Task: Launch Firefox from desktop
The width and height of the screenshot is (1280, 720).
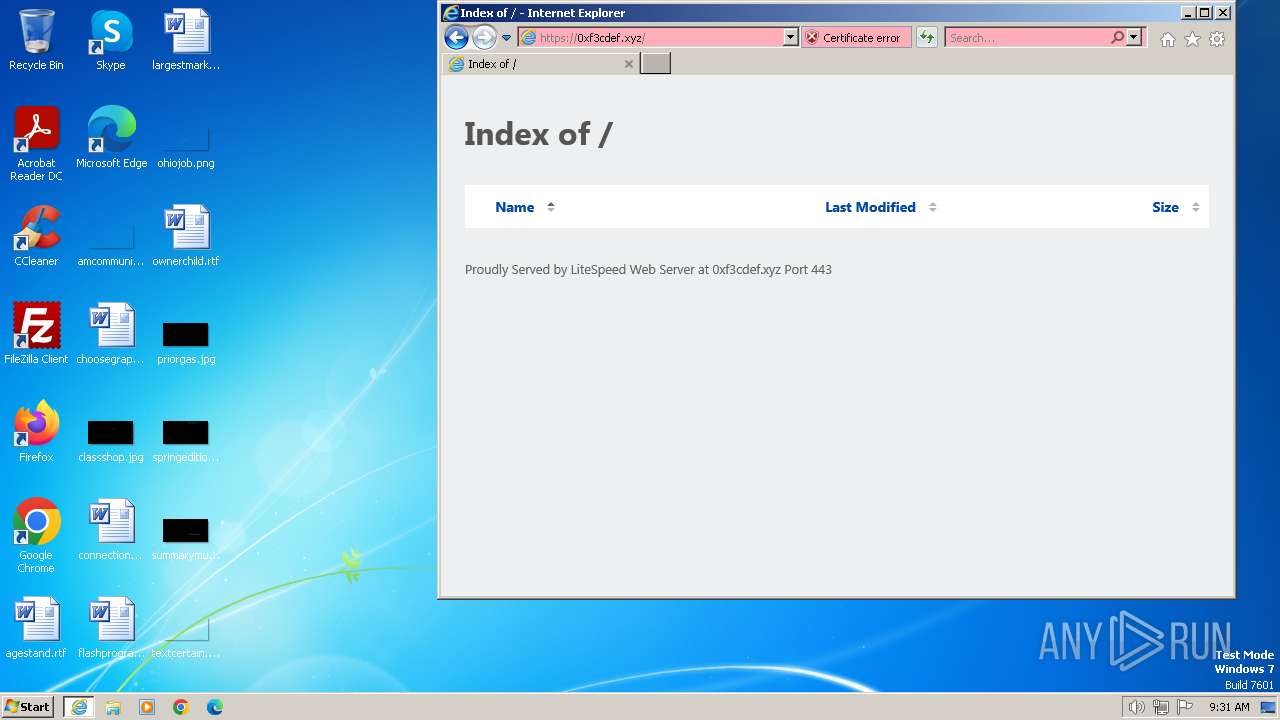Action: (x=36, y=433)
